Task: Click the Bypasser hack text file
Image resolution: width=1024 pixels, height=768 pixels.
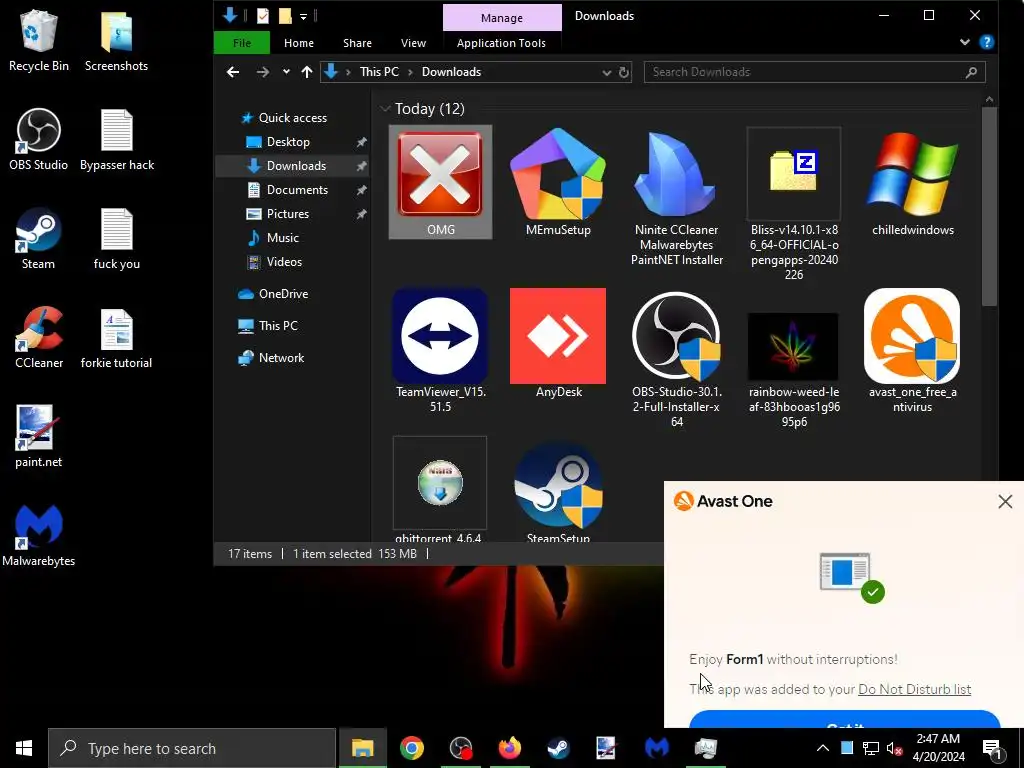Action: tap(117, 140)
